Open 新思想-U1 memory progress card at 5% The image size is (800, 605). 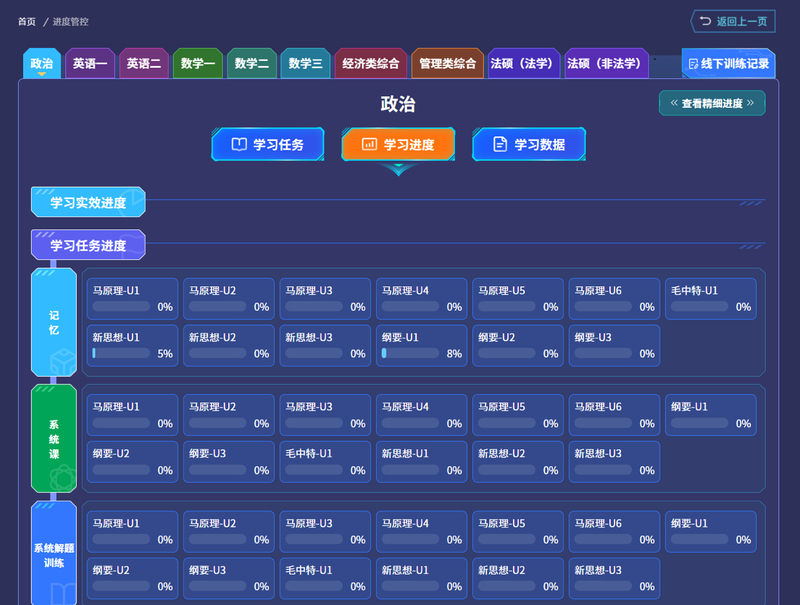click(x=132, y=345)
